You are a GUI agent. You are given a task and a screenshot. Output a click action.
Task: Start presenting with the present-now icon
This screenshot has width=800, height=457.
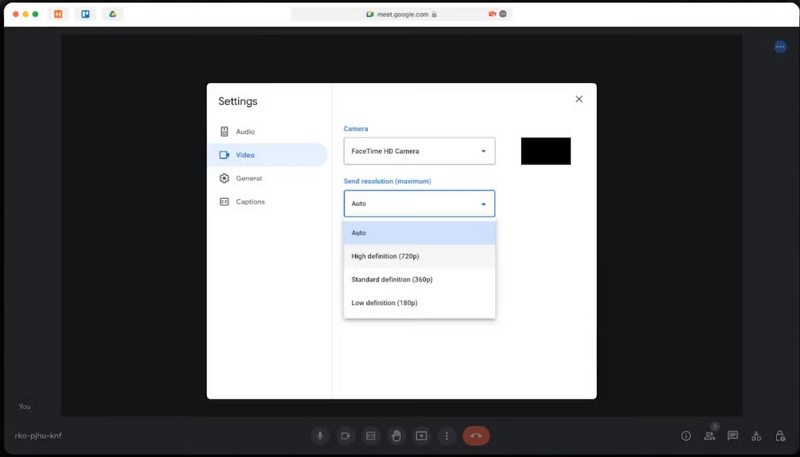[421, 436]
